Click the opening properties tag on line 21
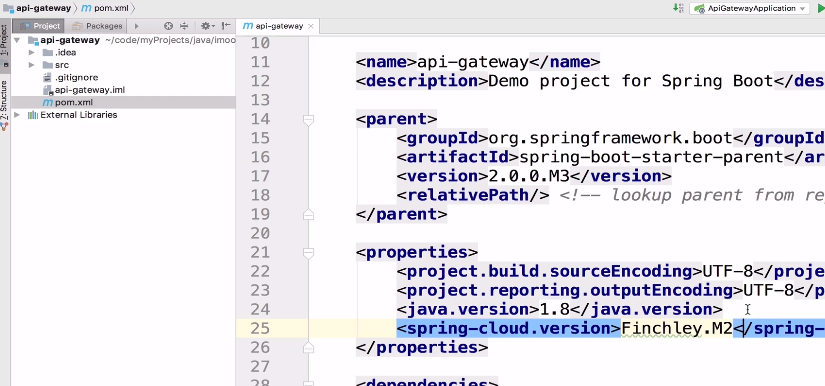 tap(417, 252)
